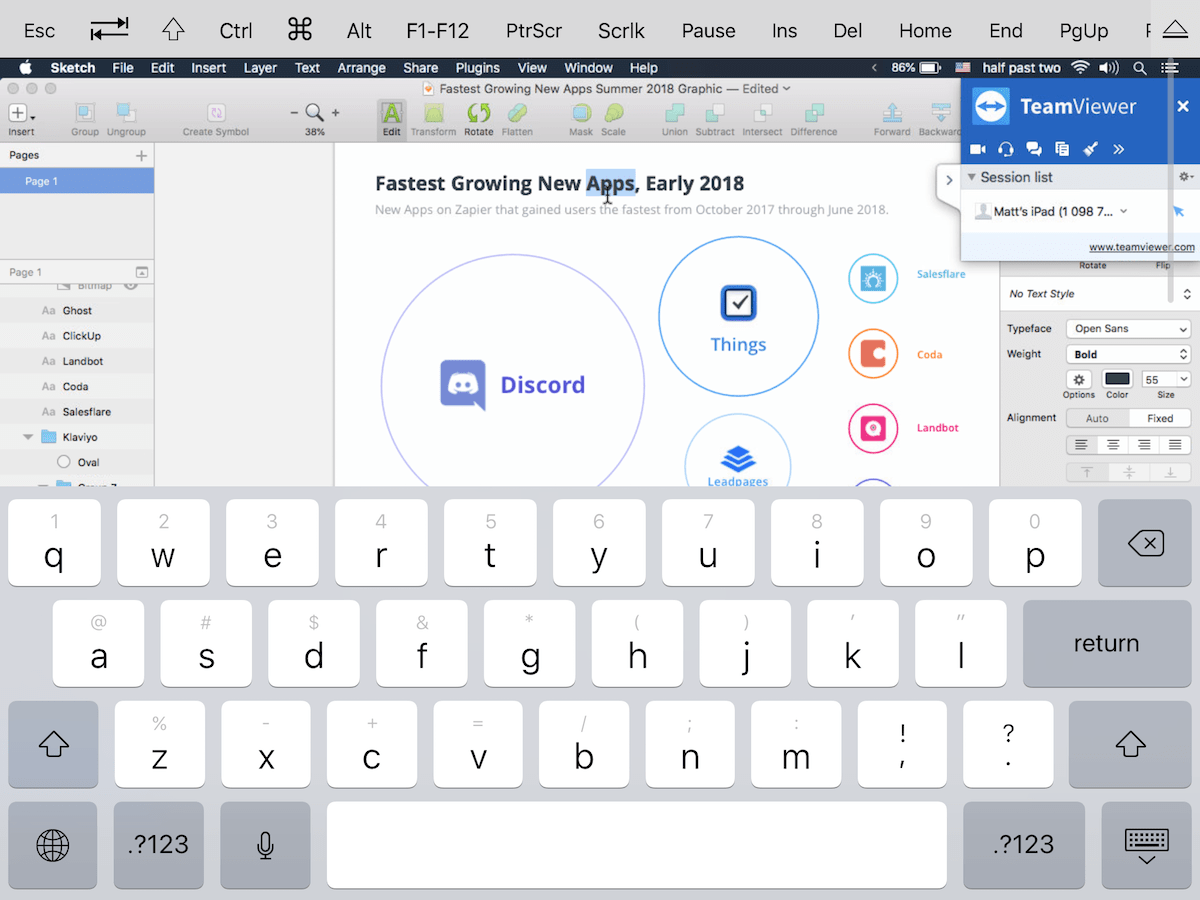Image resolution: width=1200 pixels, height=900 pixels.
Task: Start TeamViewer video call icon
Action: point(978,149)
